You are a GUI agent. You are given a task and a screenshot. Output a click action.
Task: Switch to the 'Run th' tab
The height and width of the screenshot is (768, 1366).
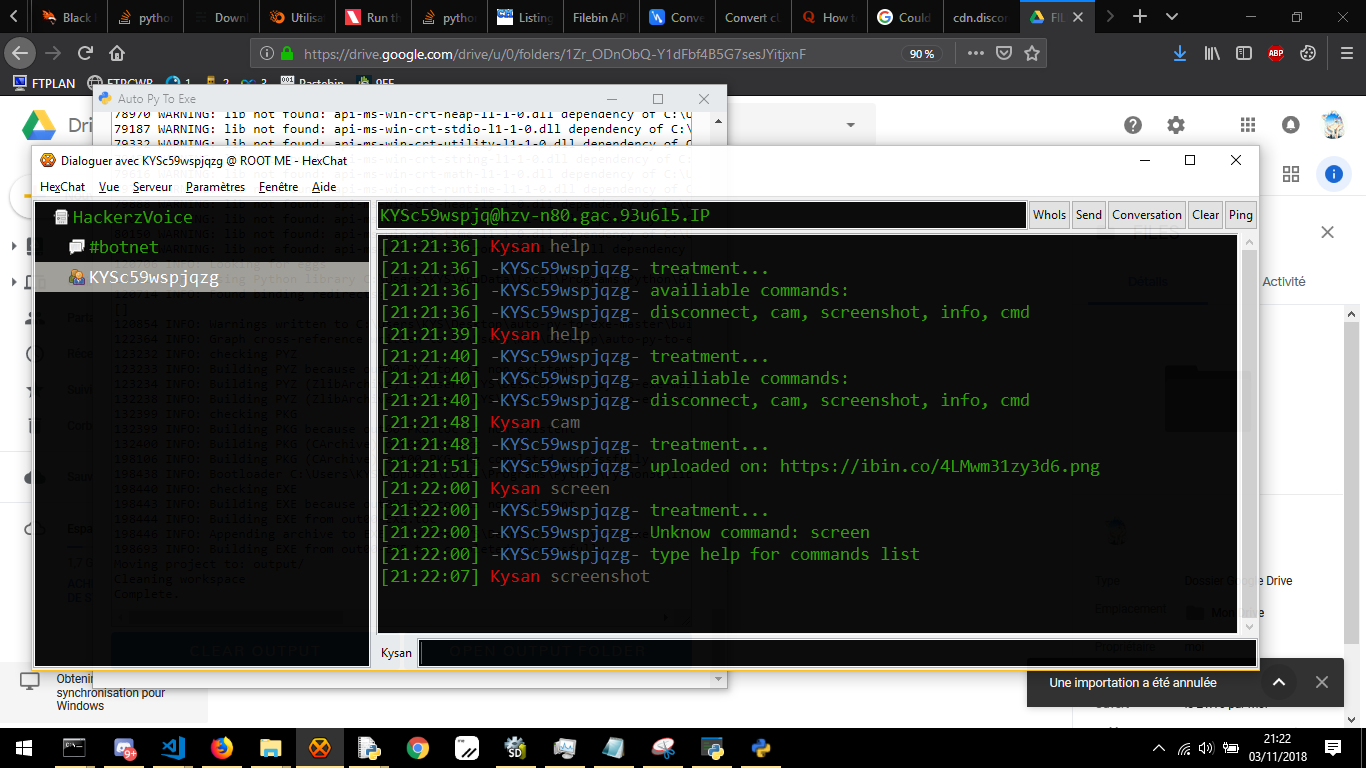[375, 17]
